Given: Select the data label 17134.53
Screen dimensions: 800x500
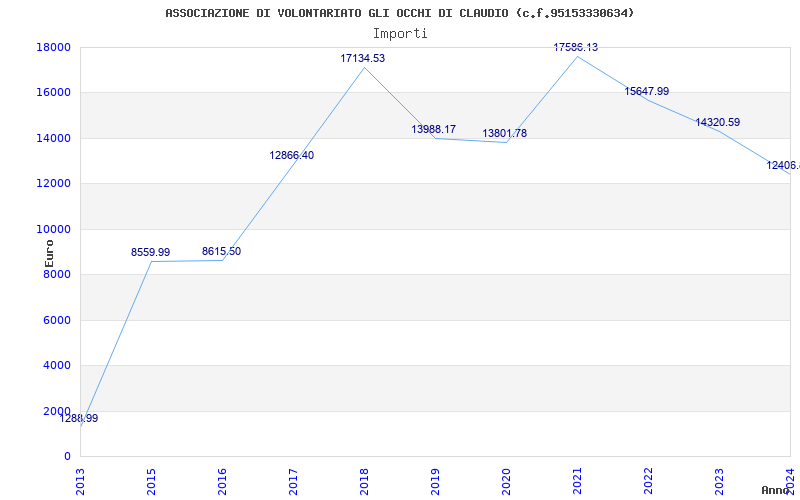Looking at the screenshot, I should coord(363,59).
